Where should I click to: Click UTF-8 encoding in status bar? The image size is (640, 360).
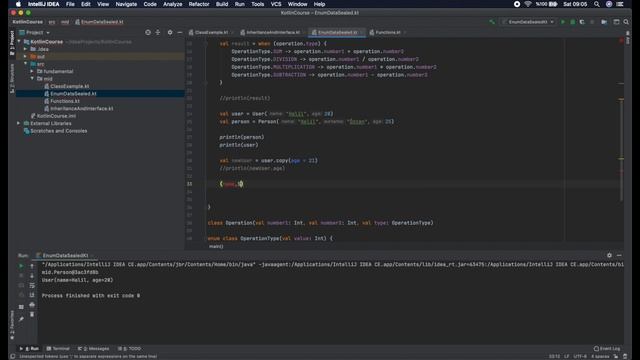click(580, 356)
